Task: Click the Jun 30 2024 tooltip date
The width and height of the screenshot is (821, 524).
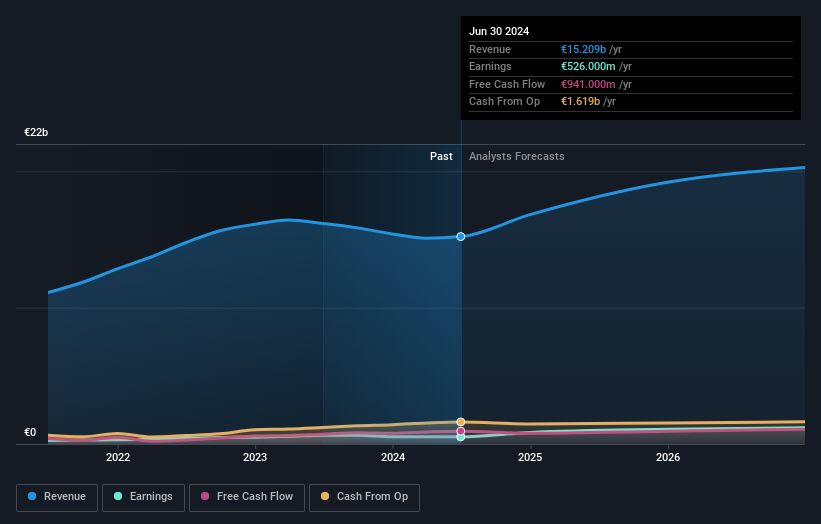Action: click(x=499, y=31)
